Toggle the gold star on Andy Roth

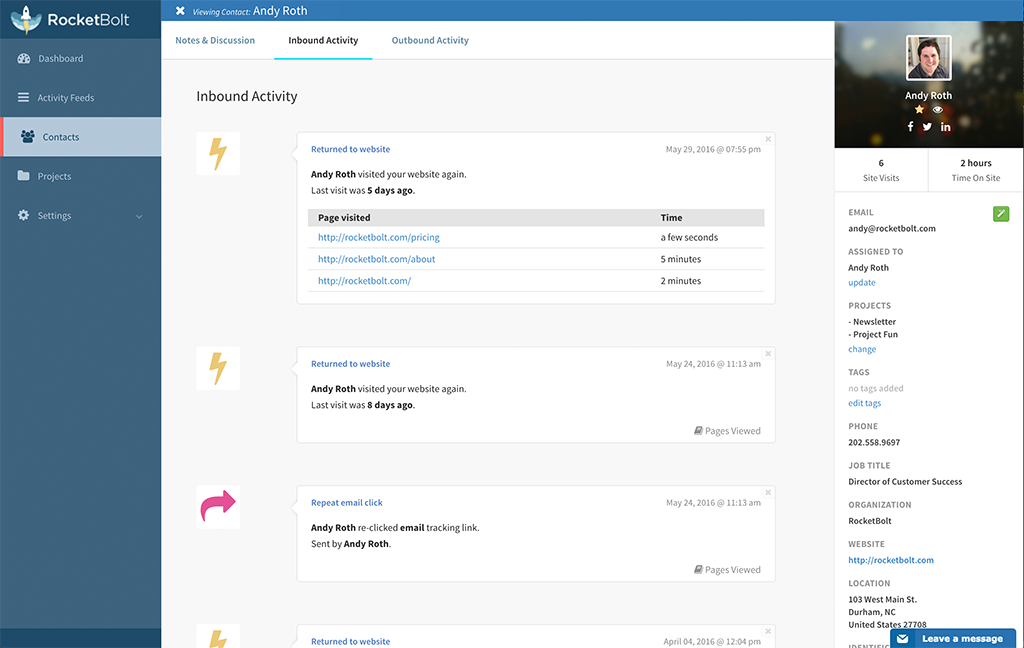[x=920, y=109]
